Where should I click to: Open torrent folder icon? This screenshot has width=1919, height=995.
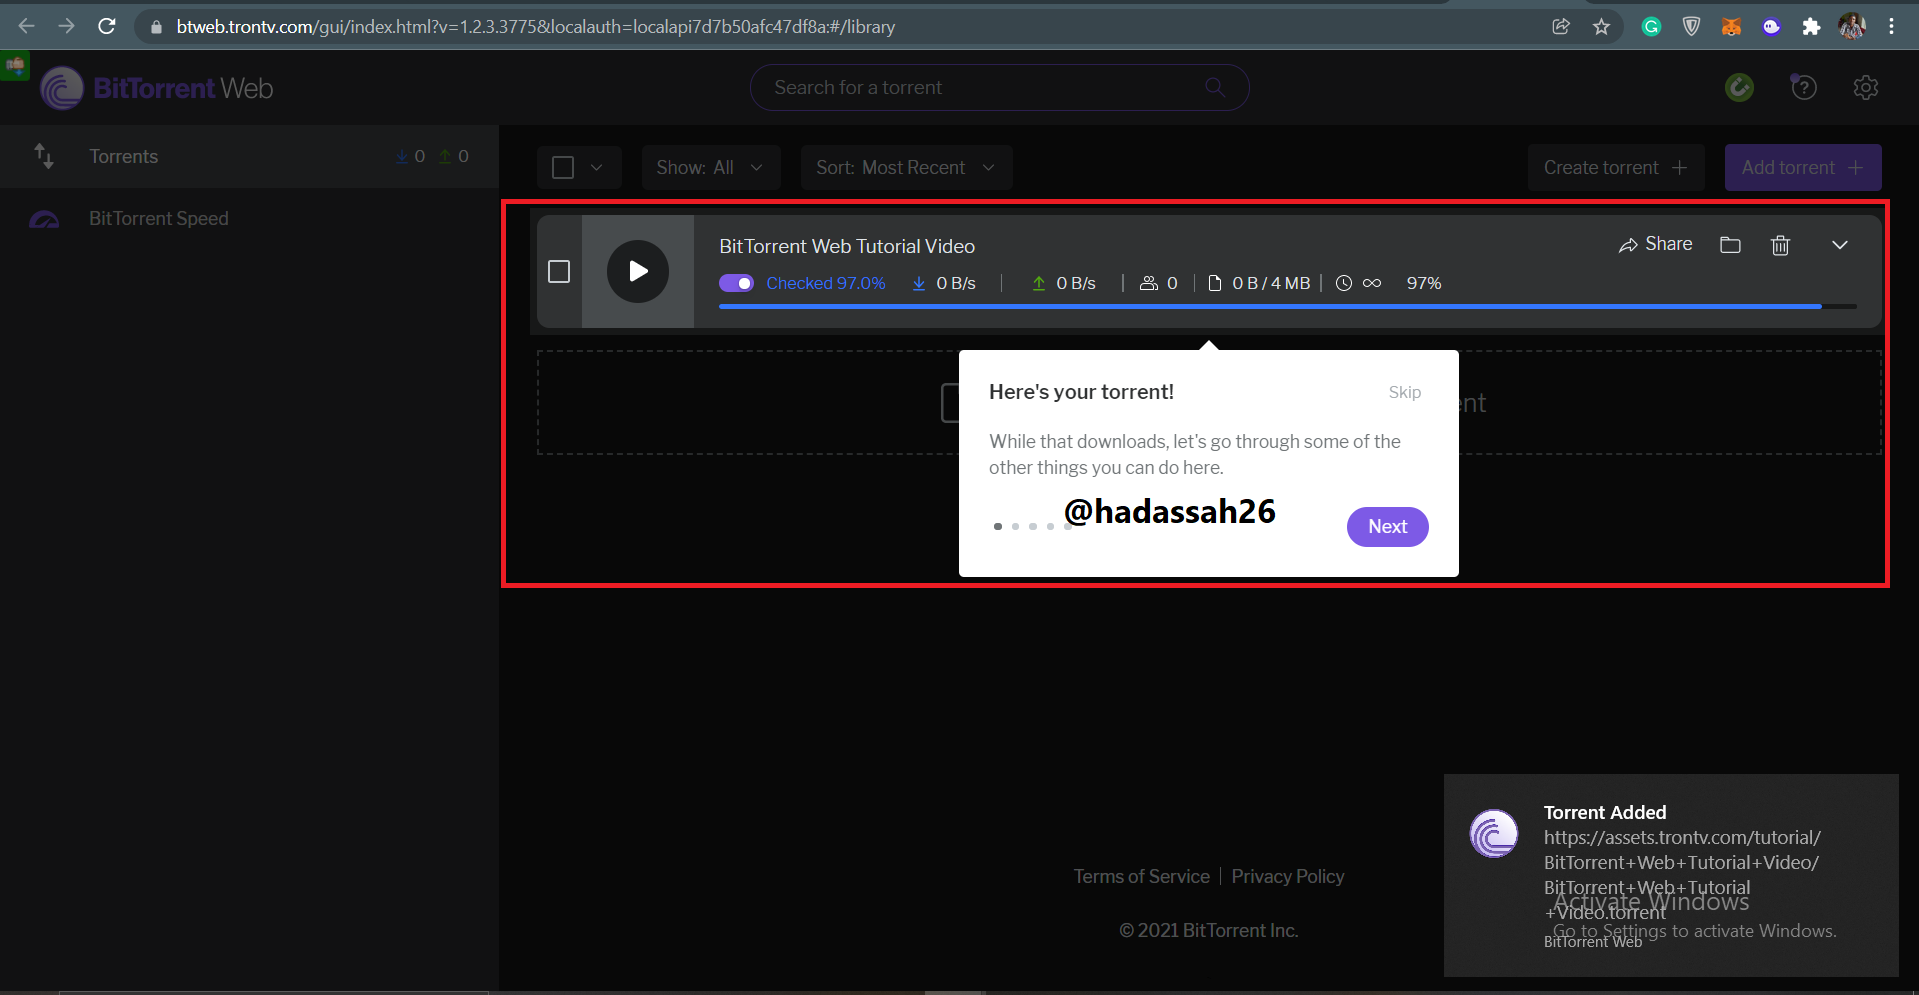point(1730,245)
